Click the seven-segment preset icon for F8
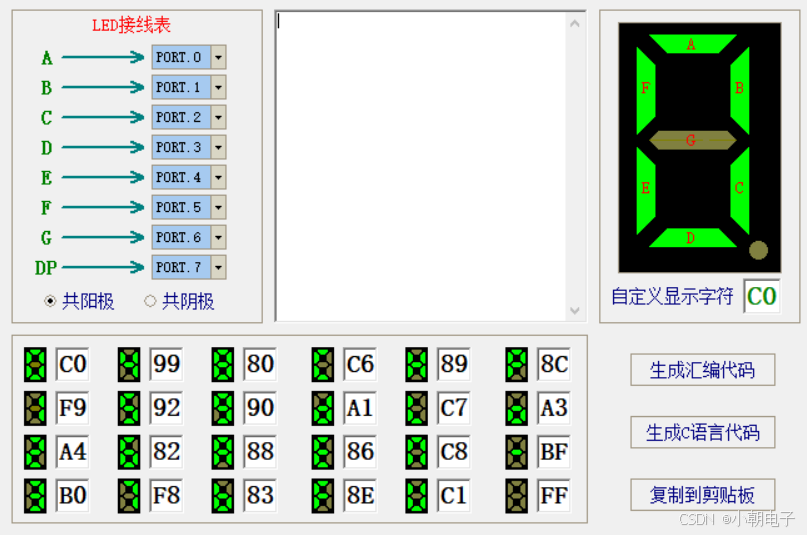 point(129,495)
